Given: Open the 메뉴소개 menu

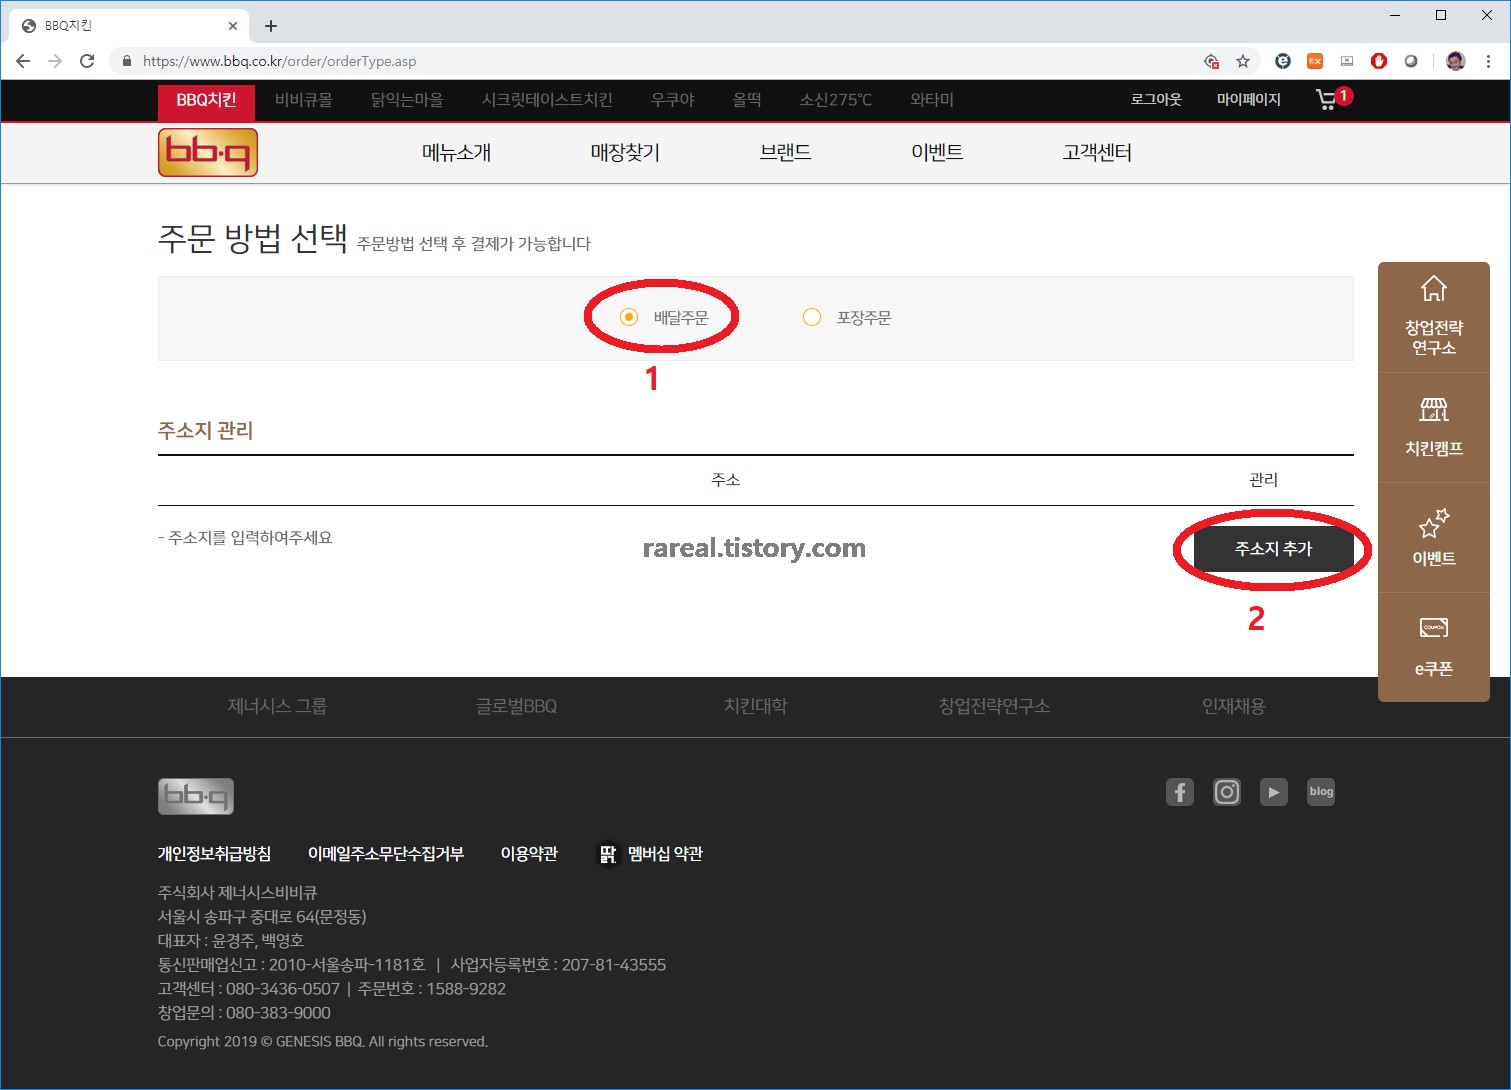Looking at the screenshot, I should pyautogui.click(x=457, y=152).
